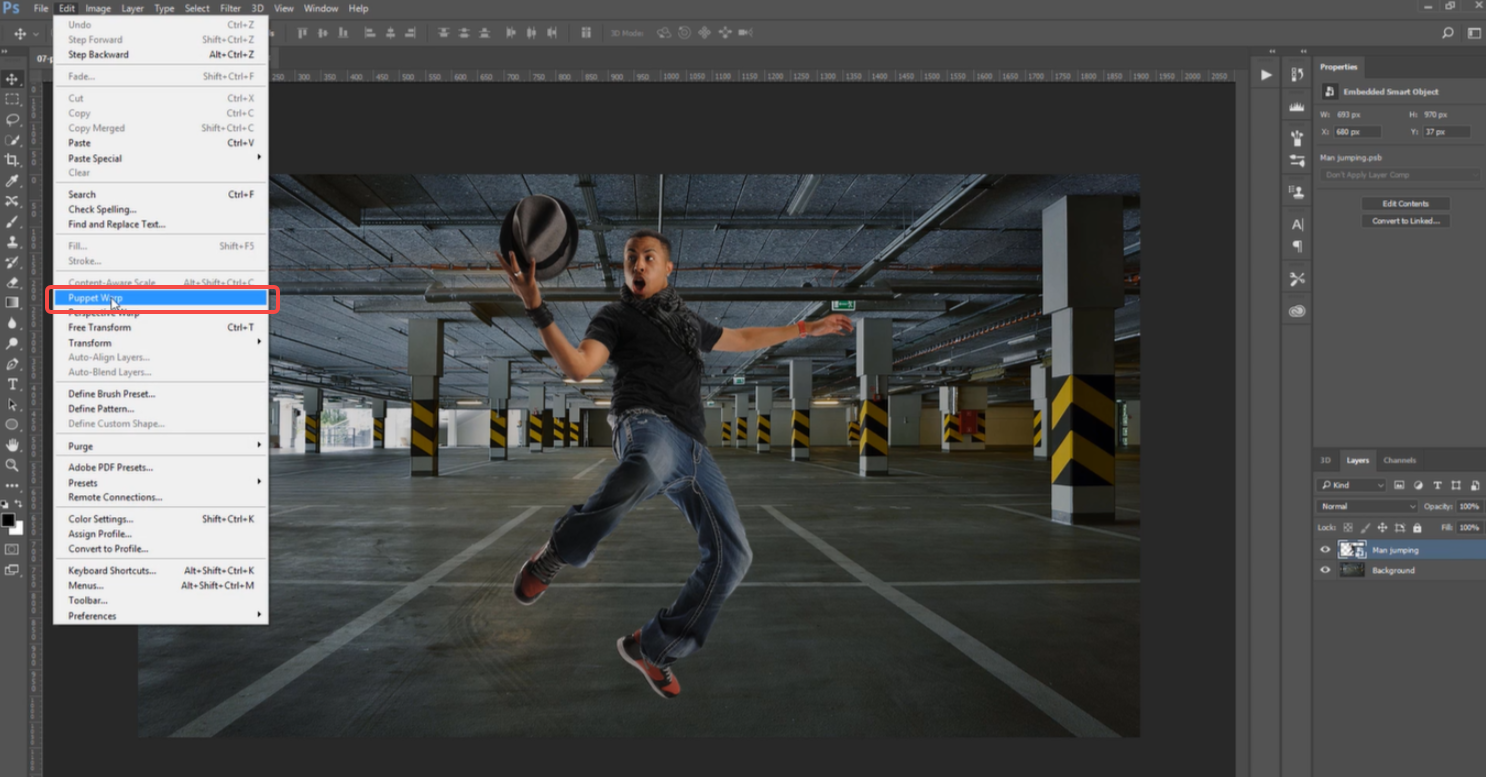
Task: Open the Normal blend mode dropdown
Action: 1367,506
